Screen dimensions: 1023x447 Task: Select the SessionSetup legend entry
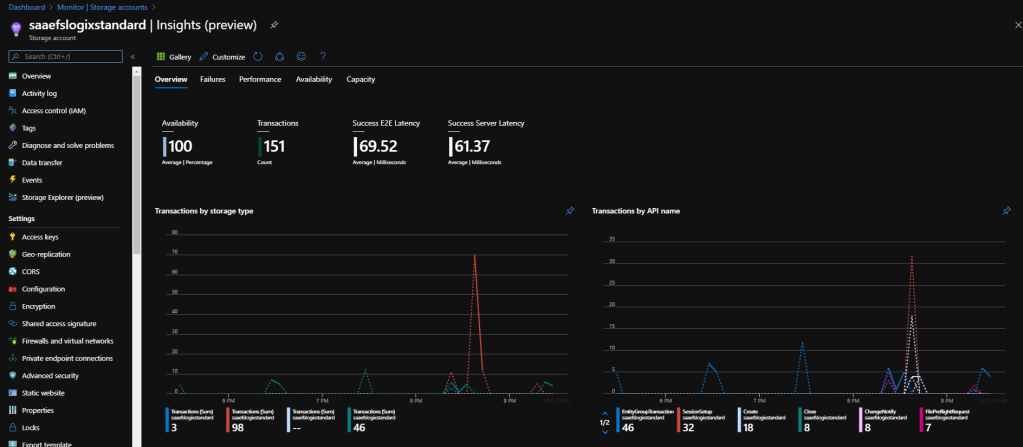click(x=703, y=420)
